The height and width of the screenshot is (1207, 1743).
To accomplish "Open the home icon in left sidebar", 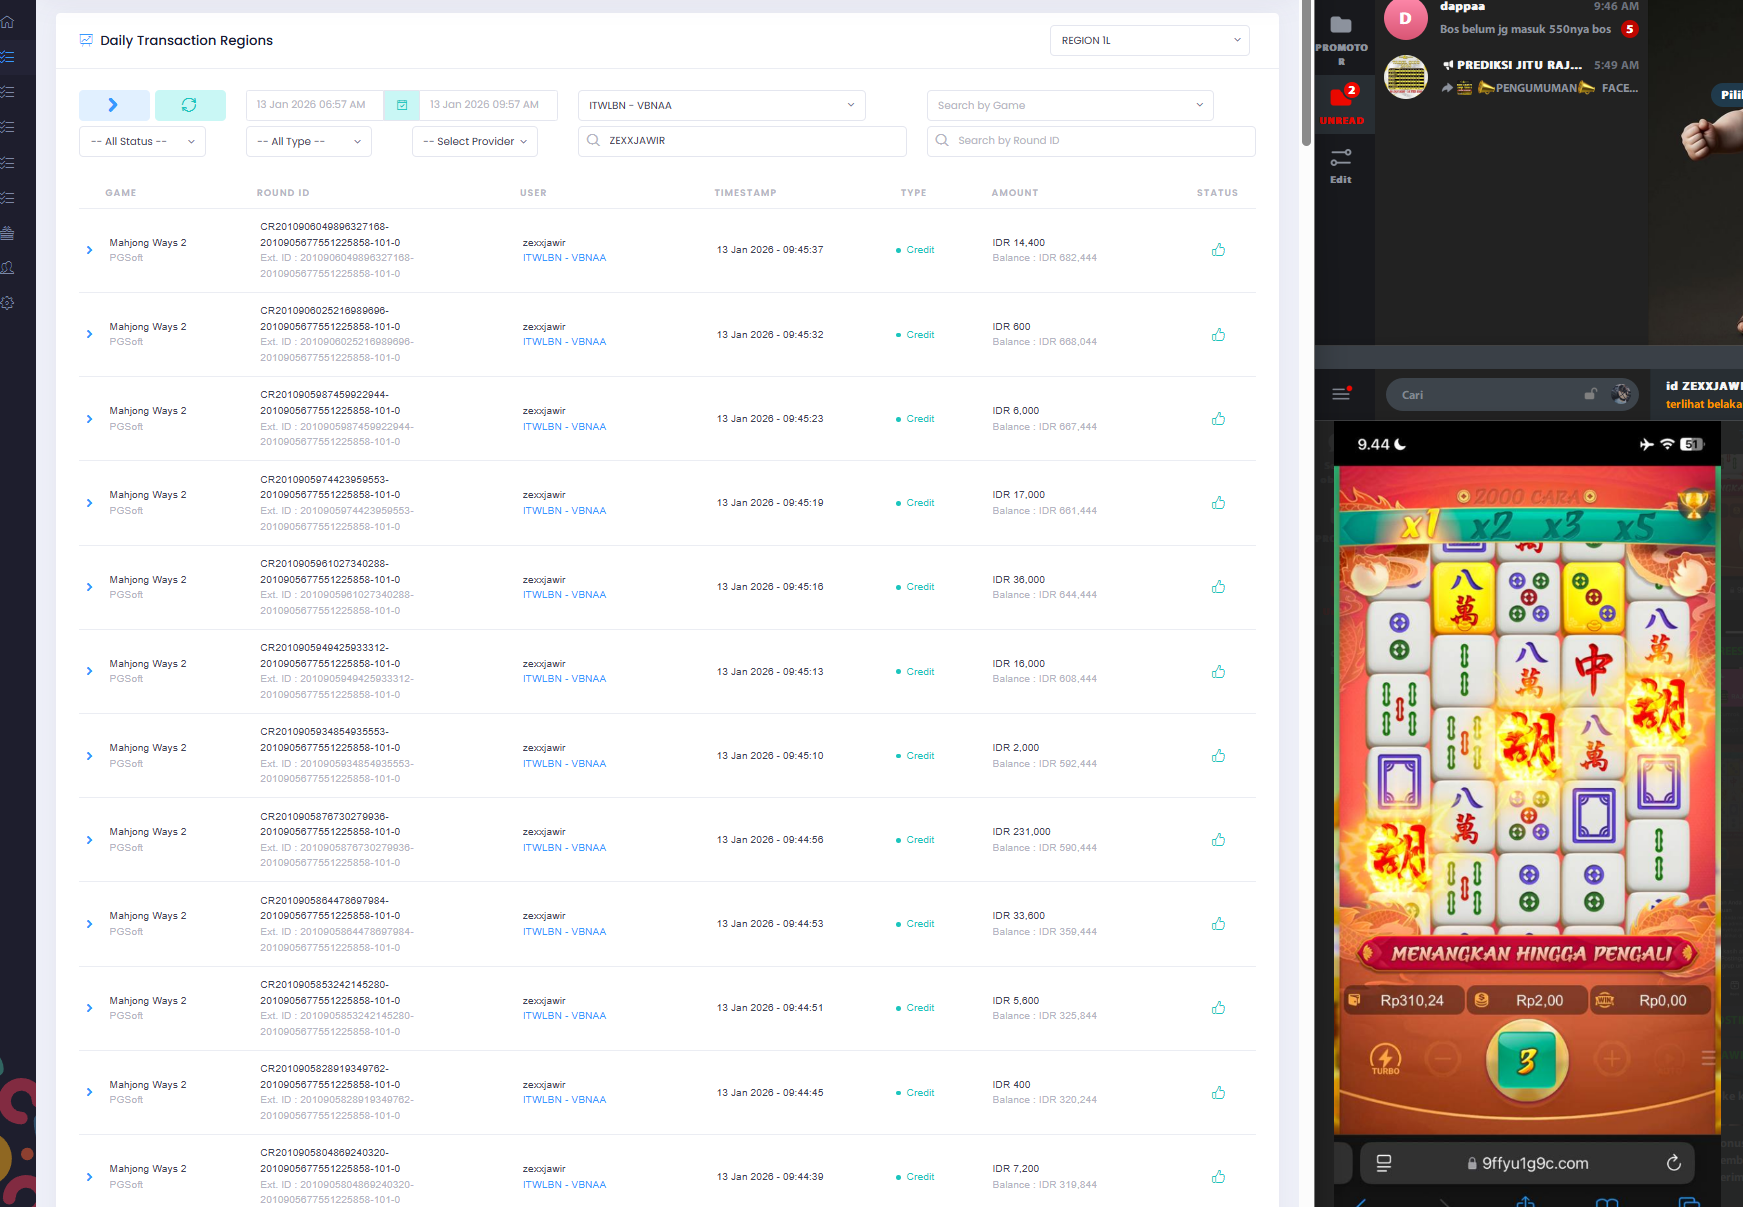I will [x=8, y=21].
